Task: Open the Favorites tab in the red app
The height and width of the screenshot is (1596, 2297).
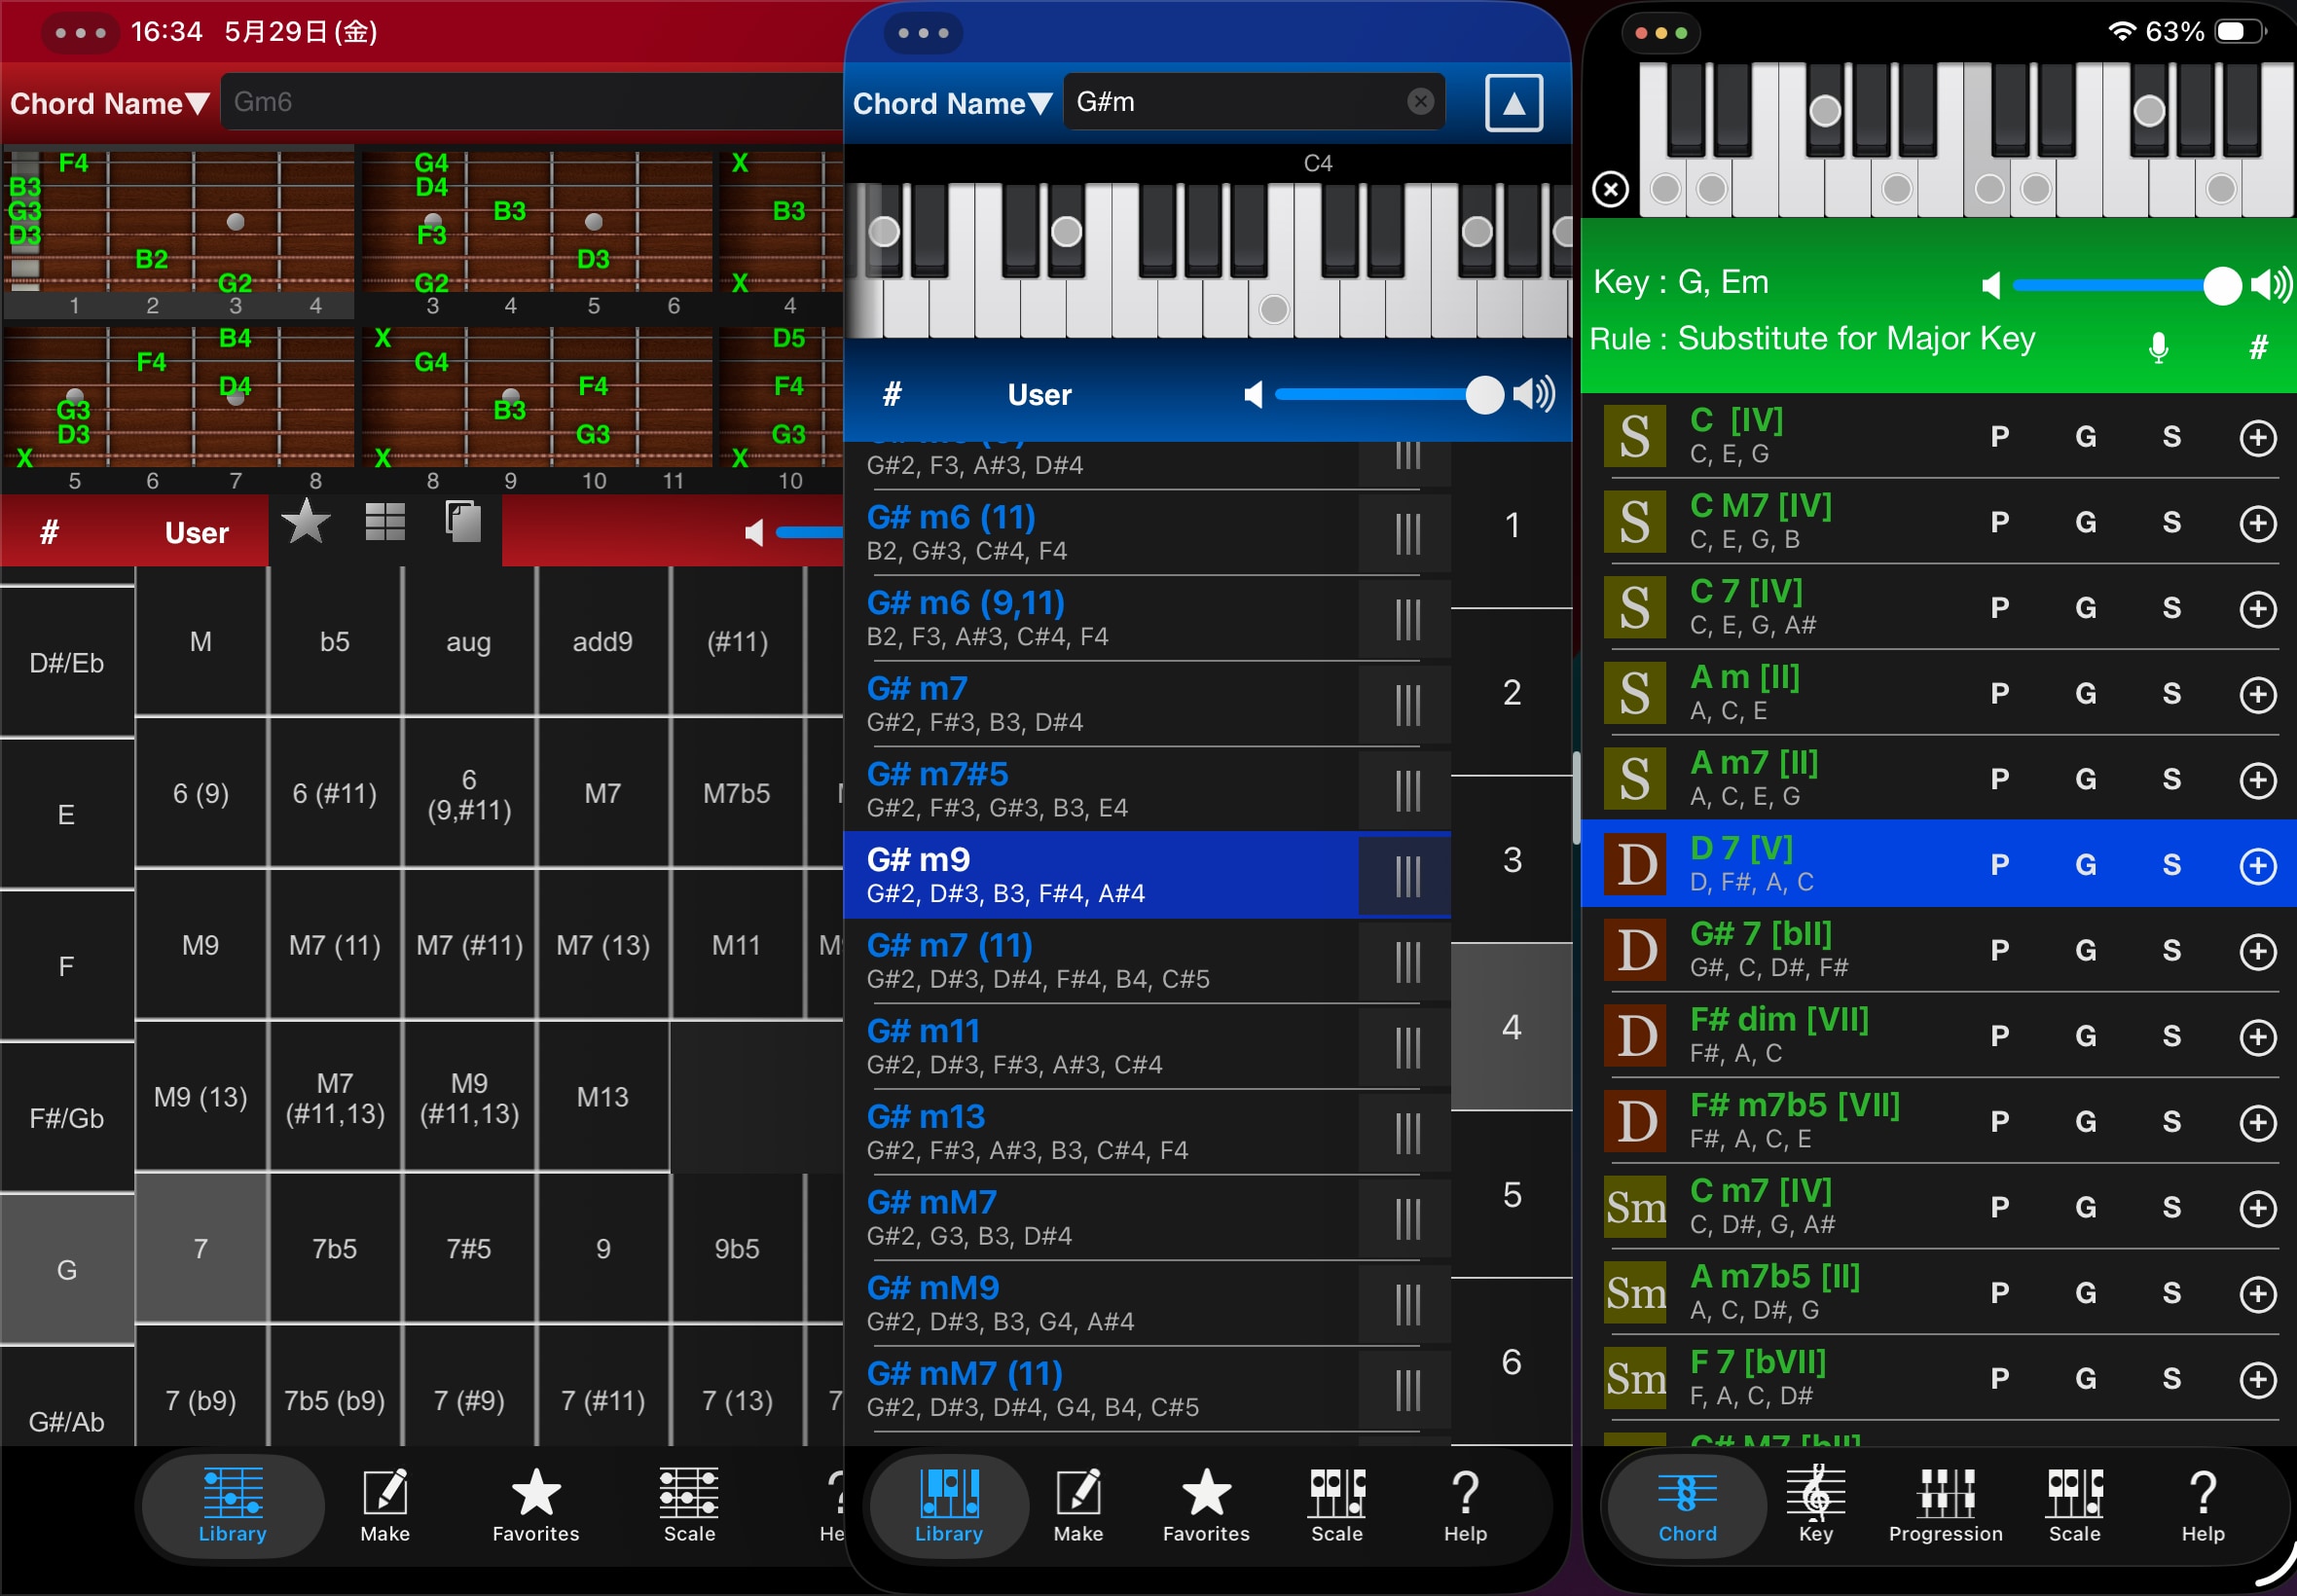Action: tap(536, 1505)
